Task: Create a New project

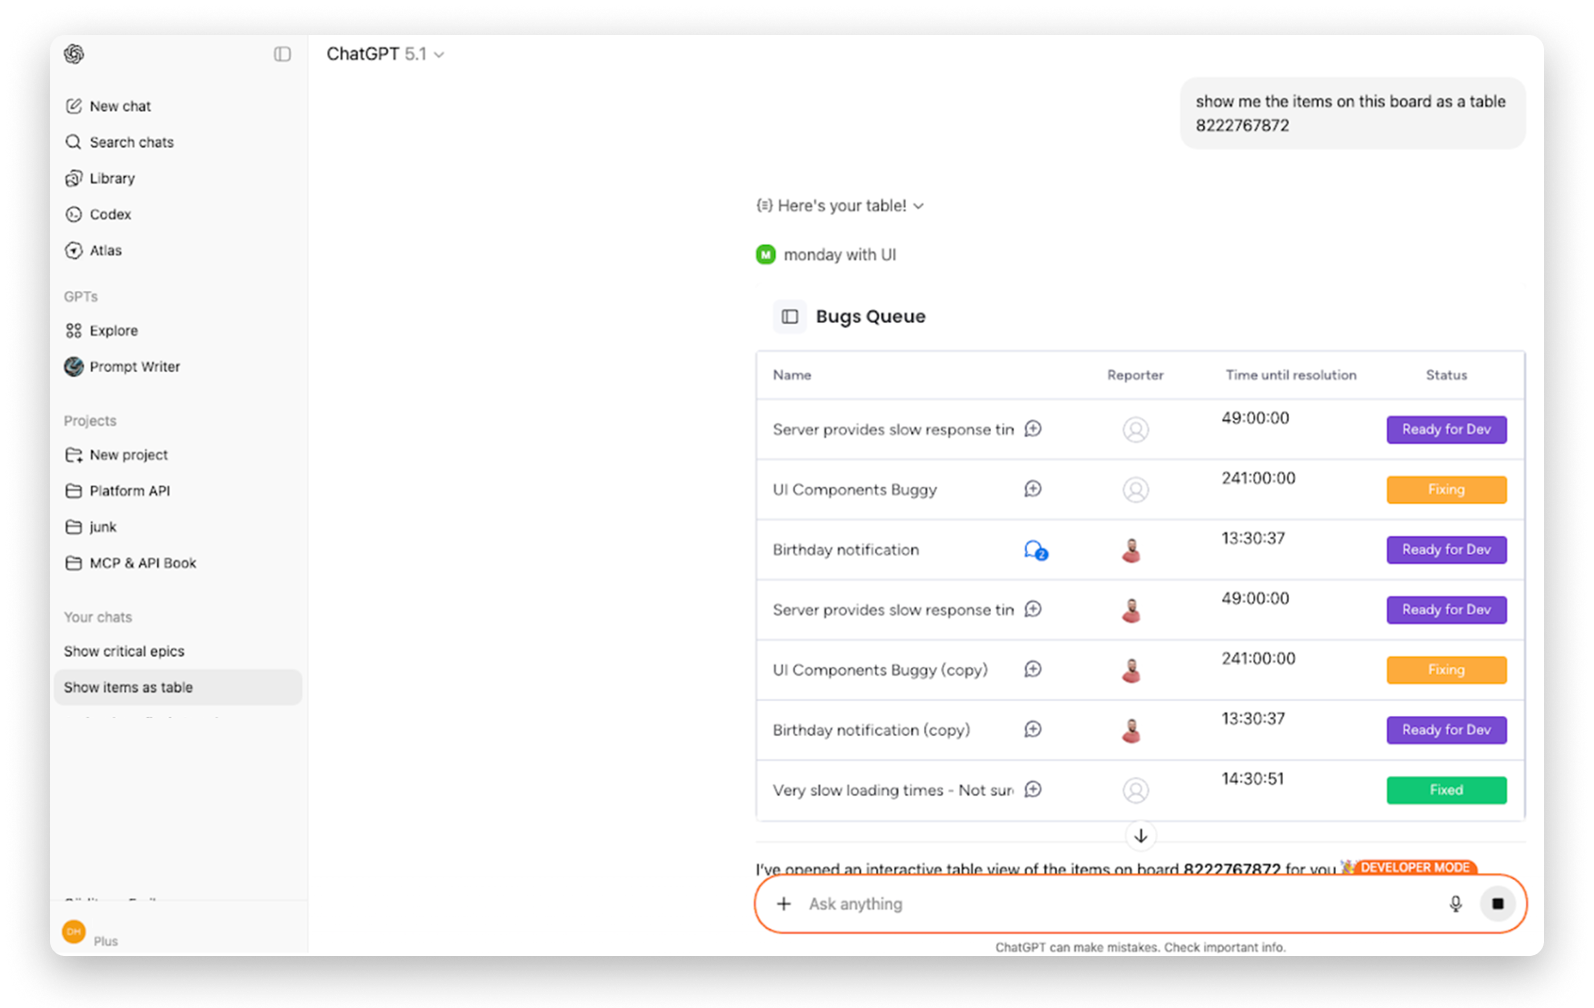Action: tap(116, 454)
